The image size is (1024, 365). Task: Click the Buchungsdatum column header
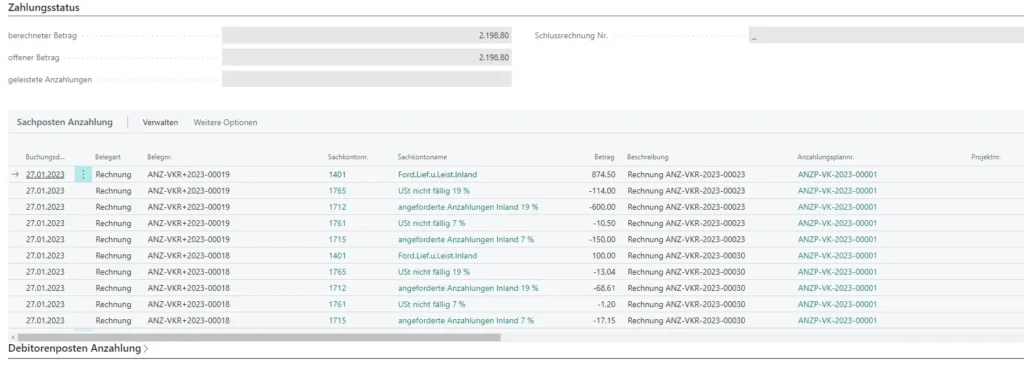click(45, 157)
